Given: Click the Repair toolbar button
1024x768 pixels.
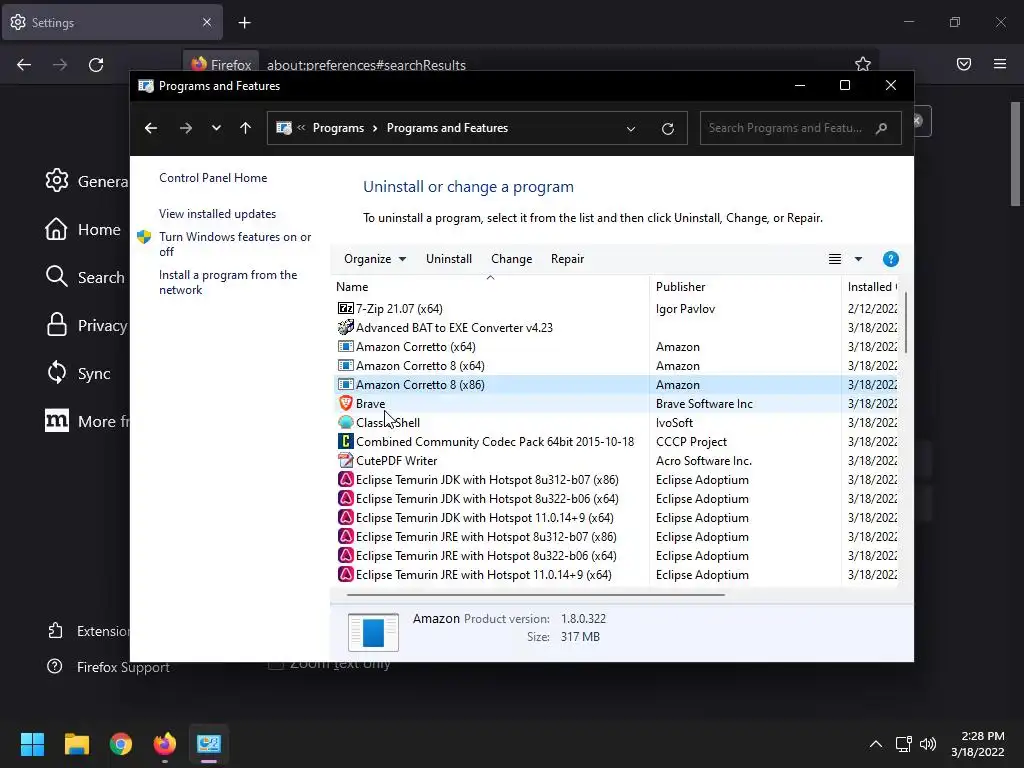Looking at the screenshot, I should pyautogui.click(x=568, y=259).
